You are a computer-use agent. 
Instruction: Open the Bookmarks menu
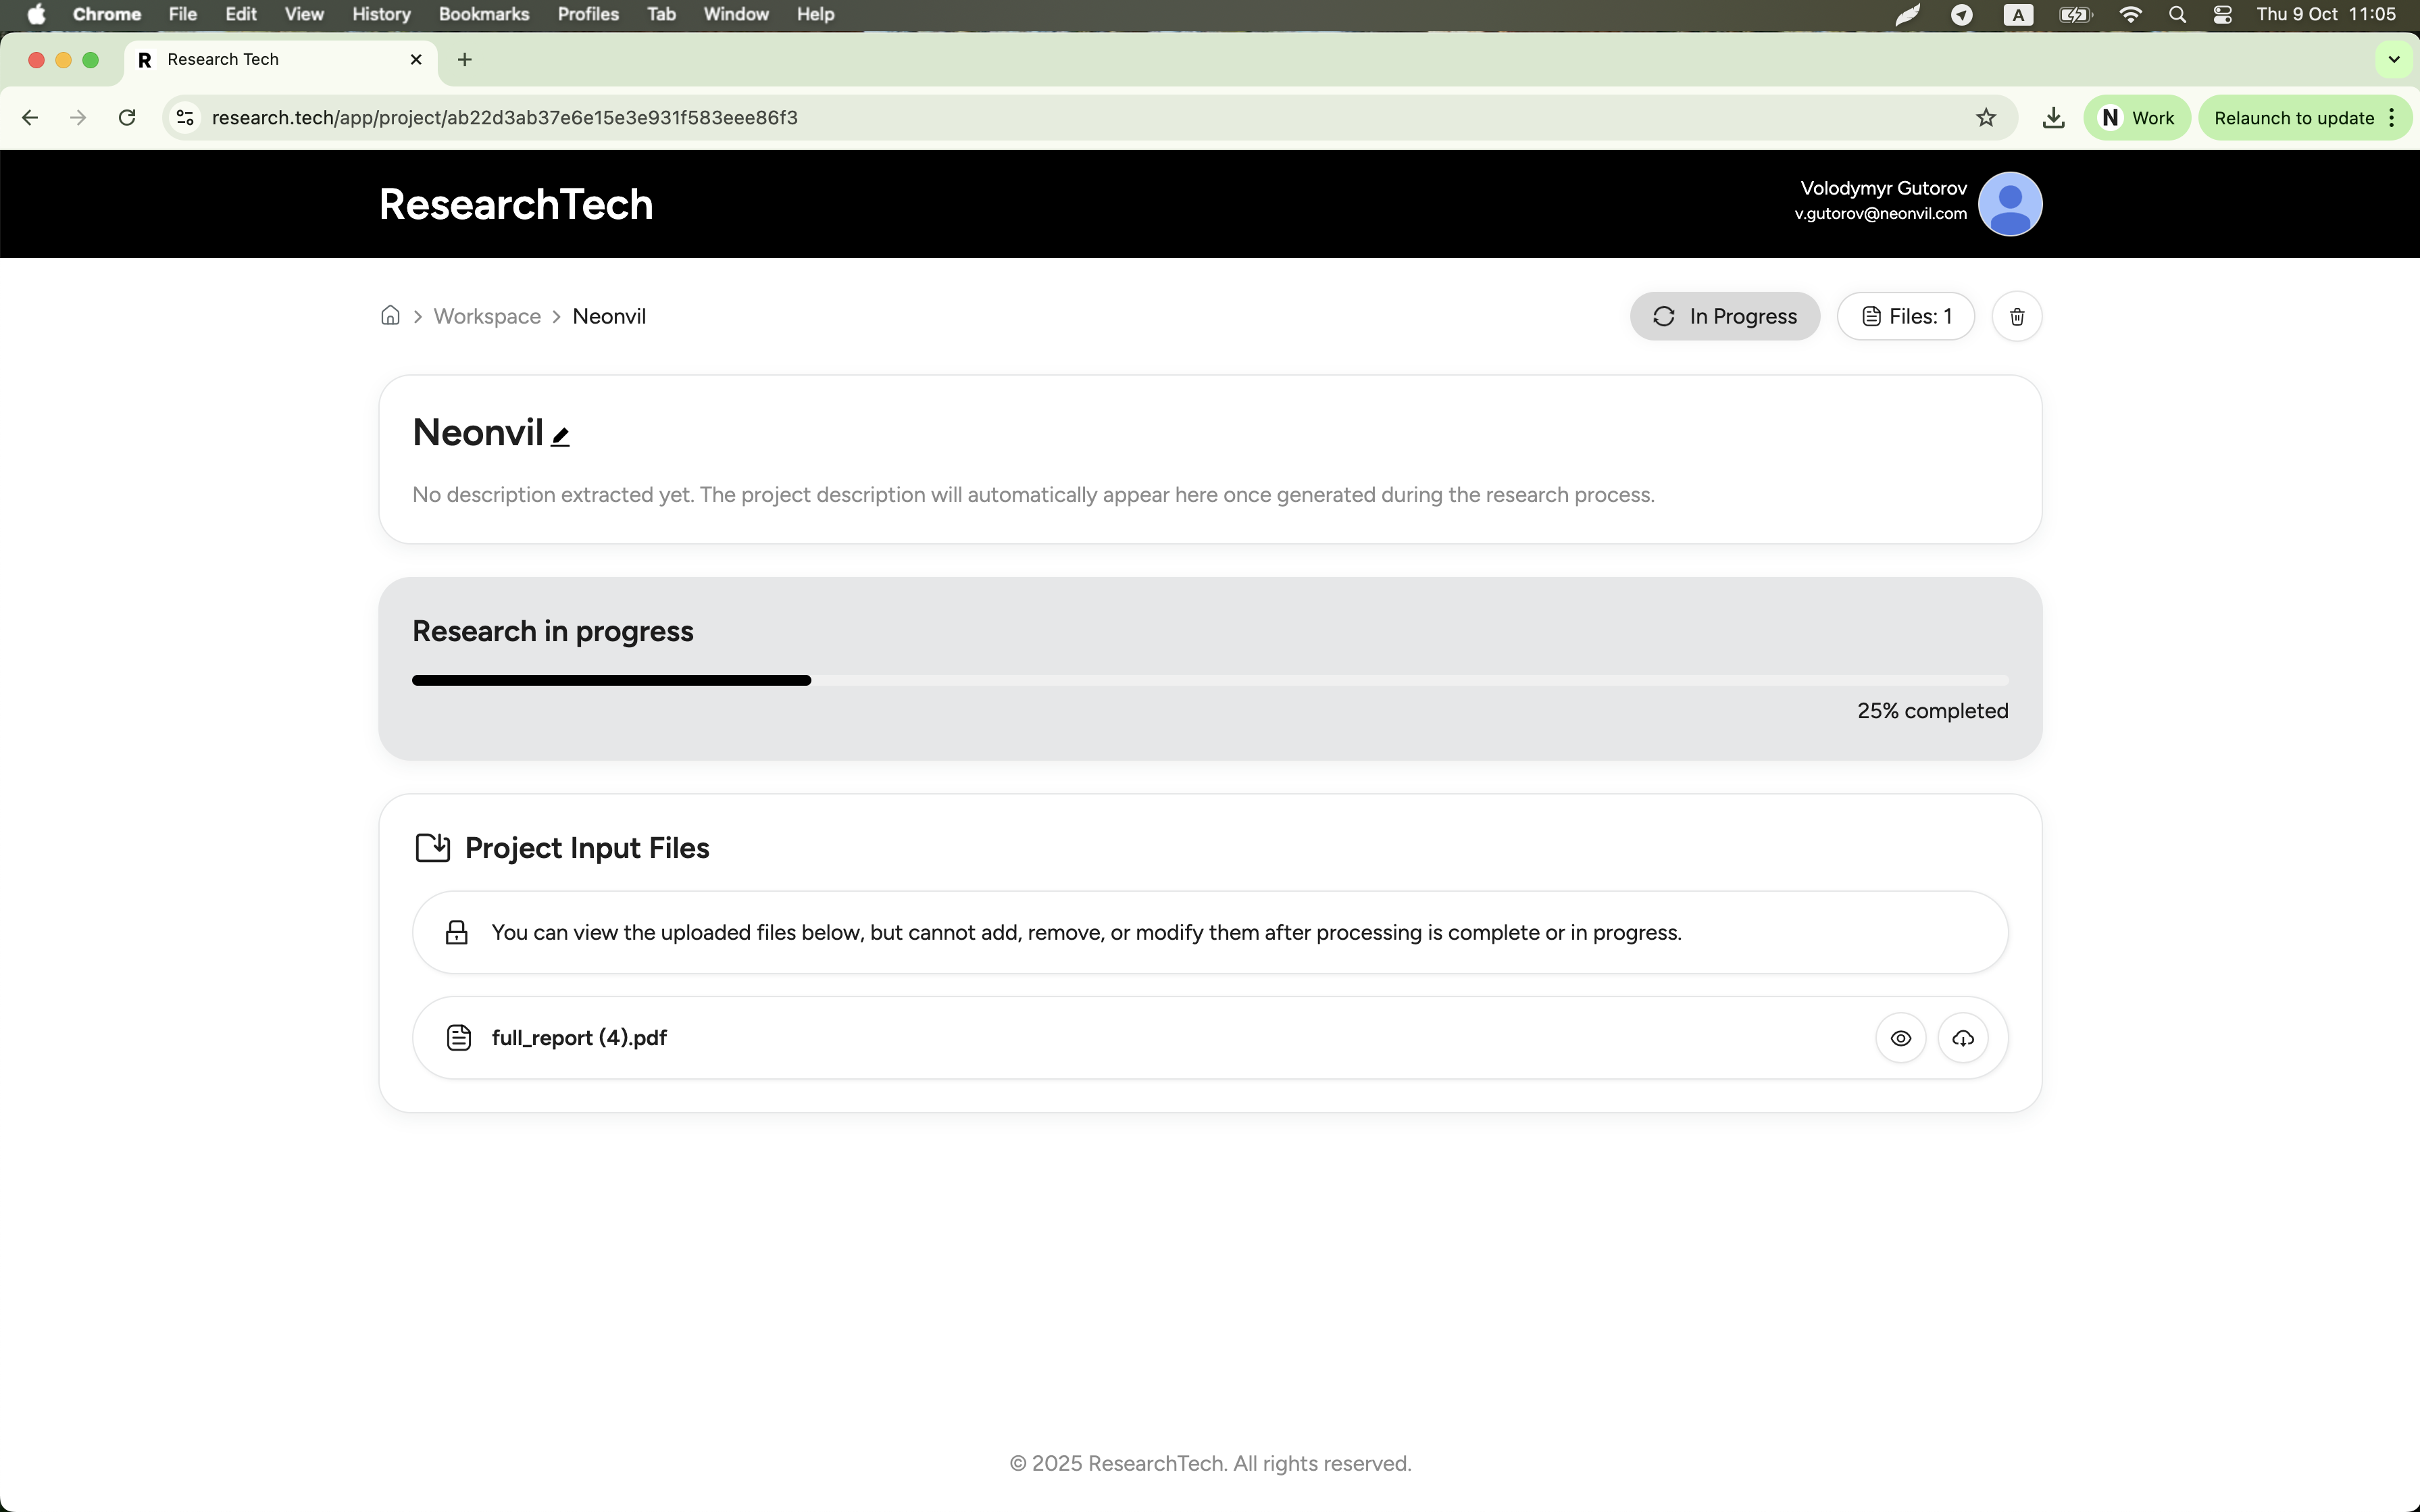(x=485, y=14)
